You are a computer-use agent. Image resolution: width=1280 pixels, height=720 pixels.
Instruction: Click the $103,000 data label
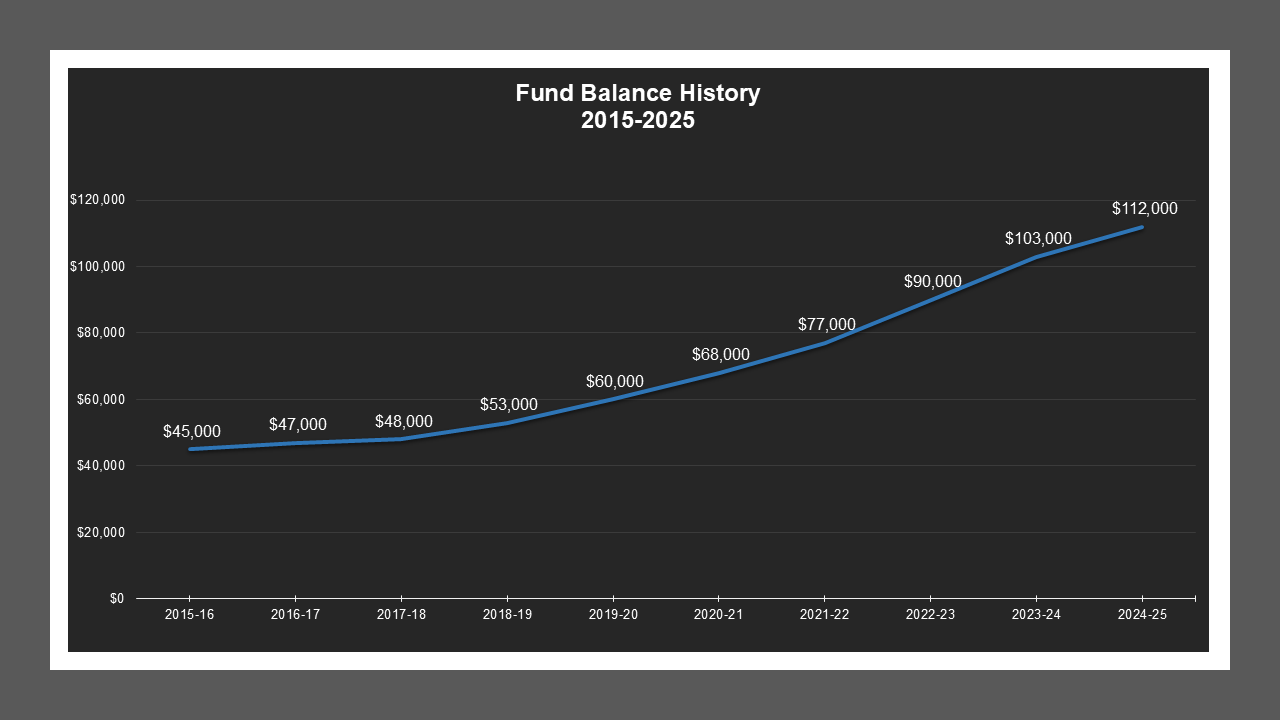coord(1037,238)
